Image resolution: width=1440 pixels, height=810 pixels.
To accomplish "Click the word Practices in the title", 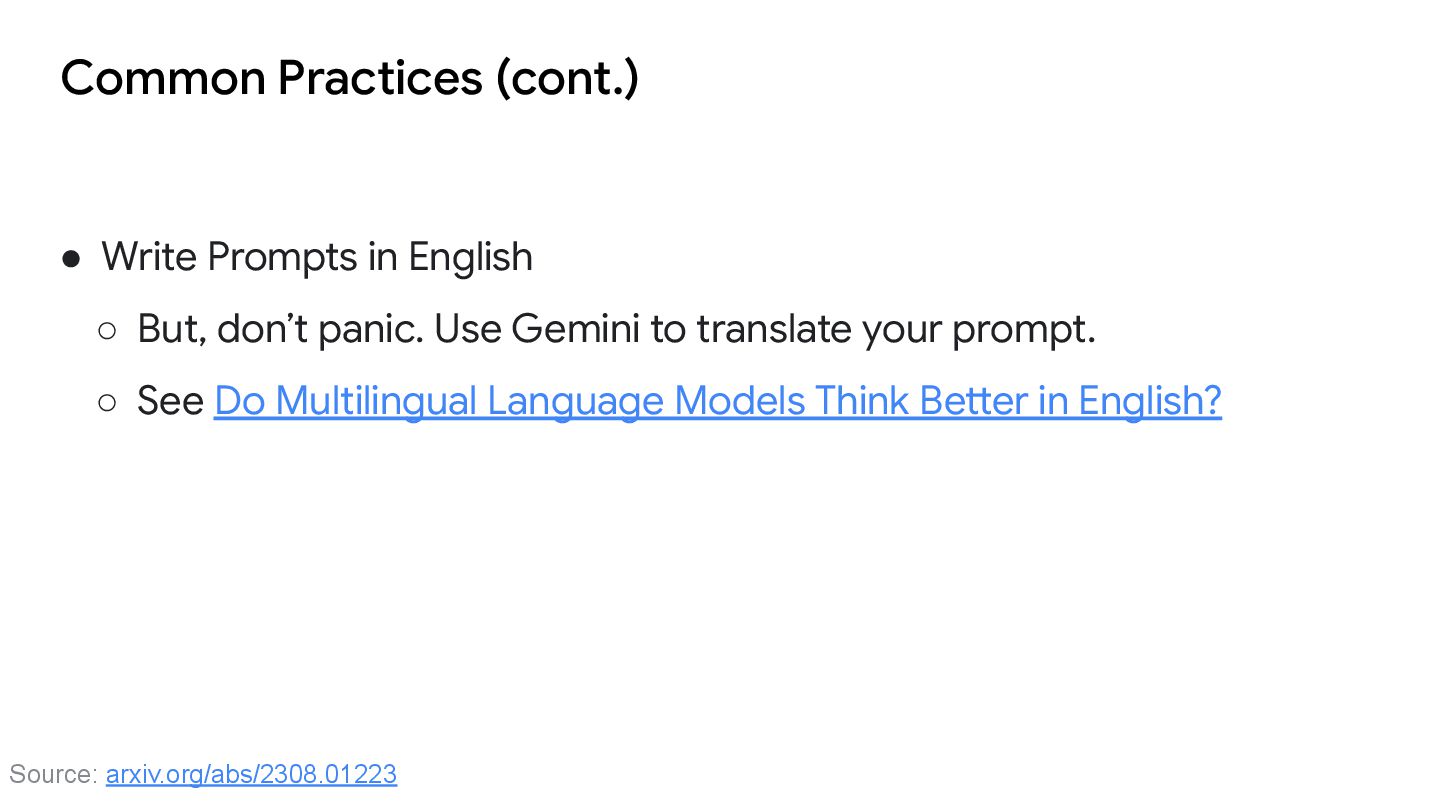I will click(x=380, y=78).
